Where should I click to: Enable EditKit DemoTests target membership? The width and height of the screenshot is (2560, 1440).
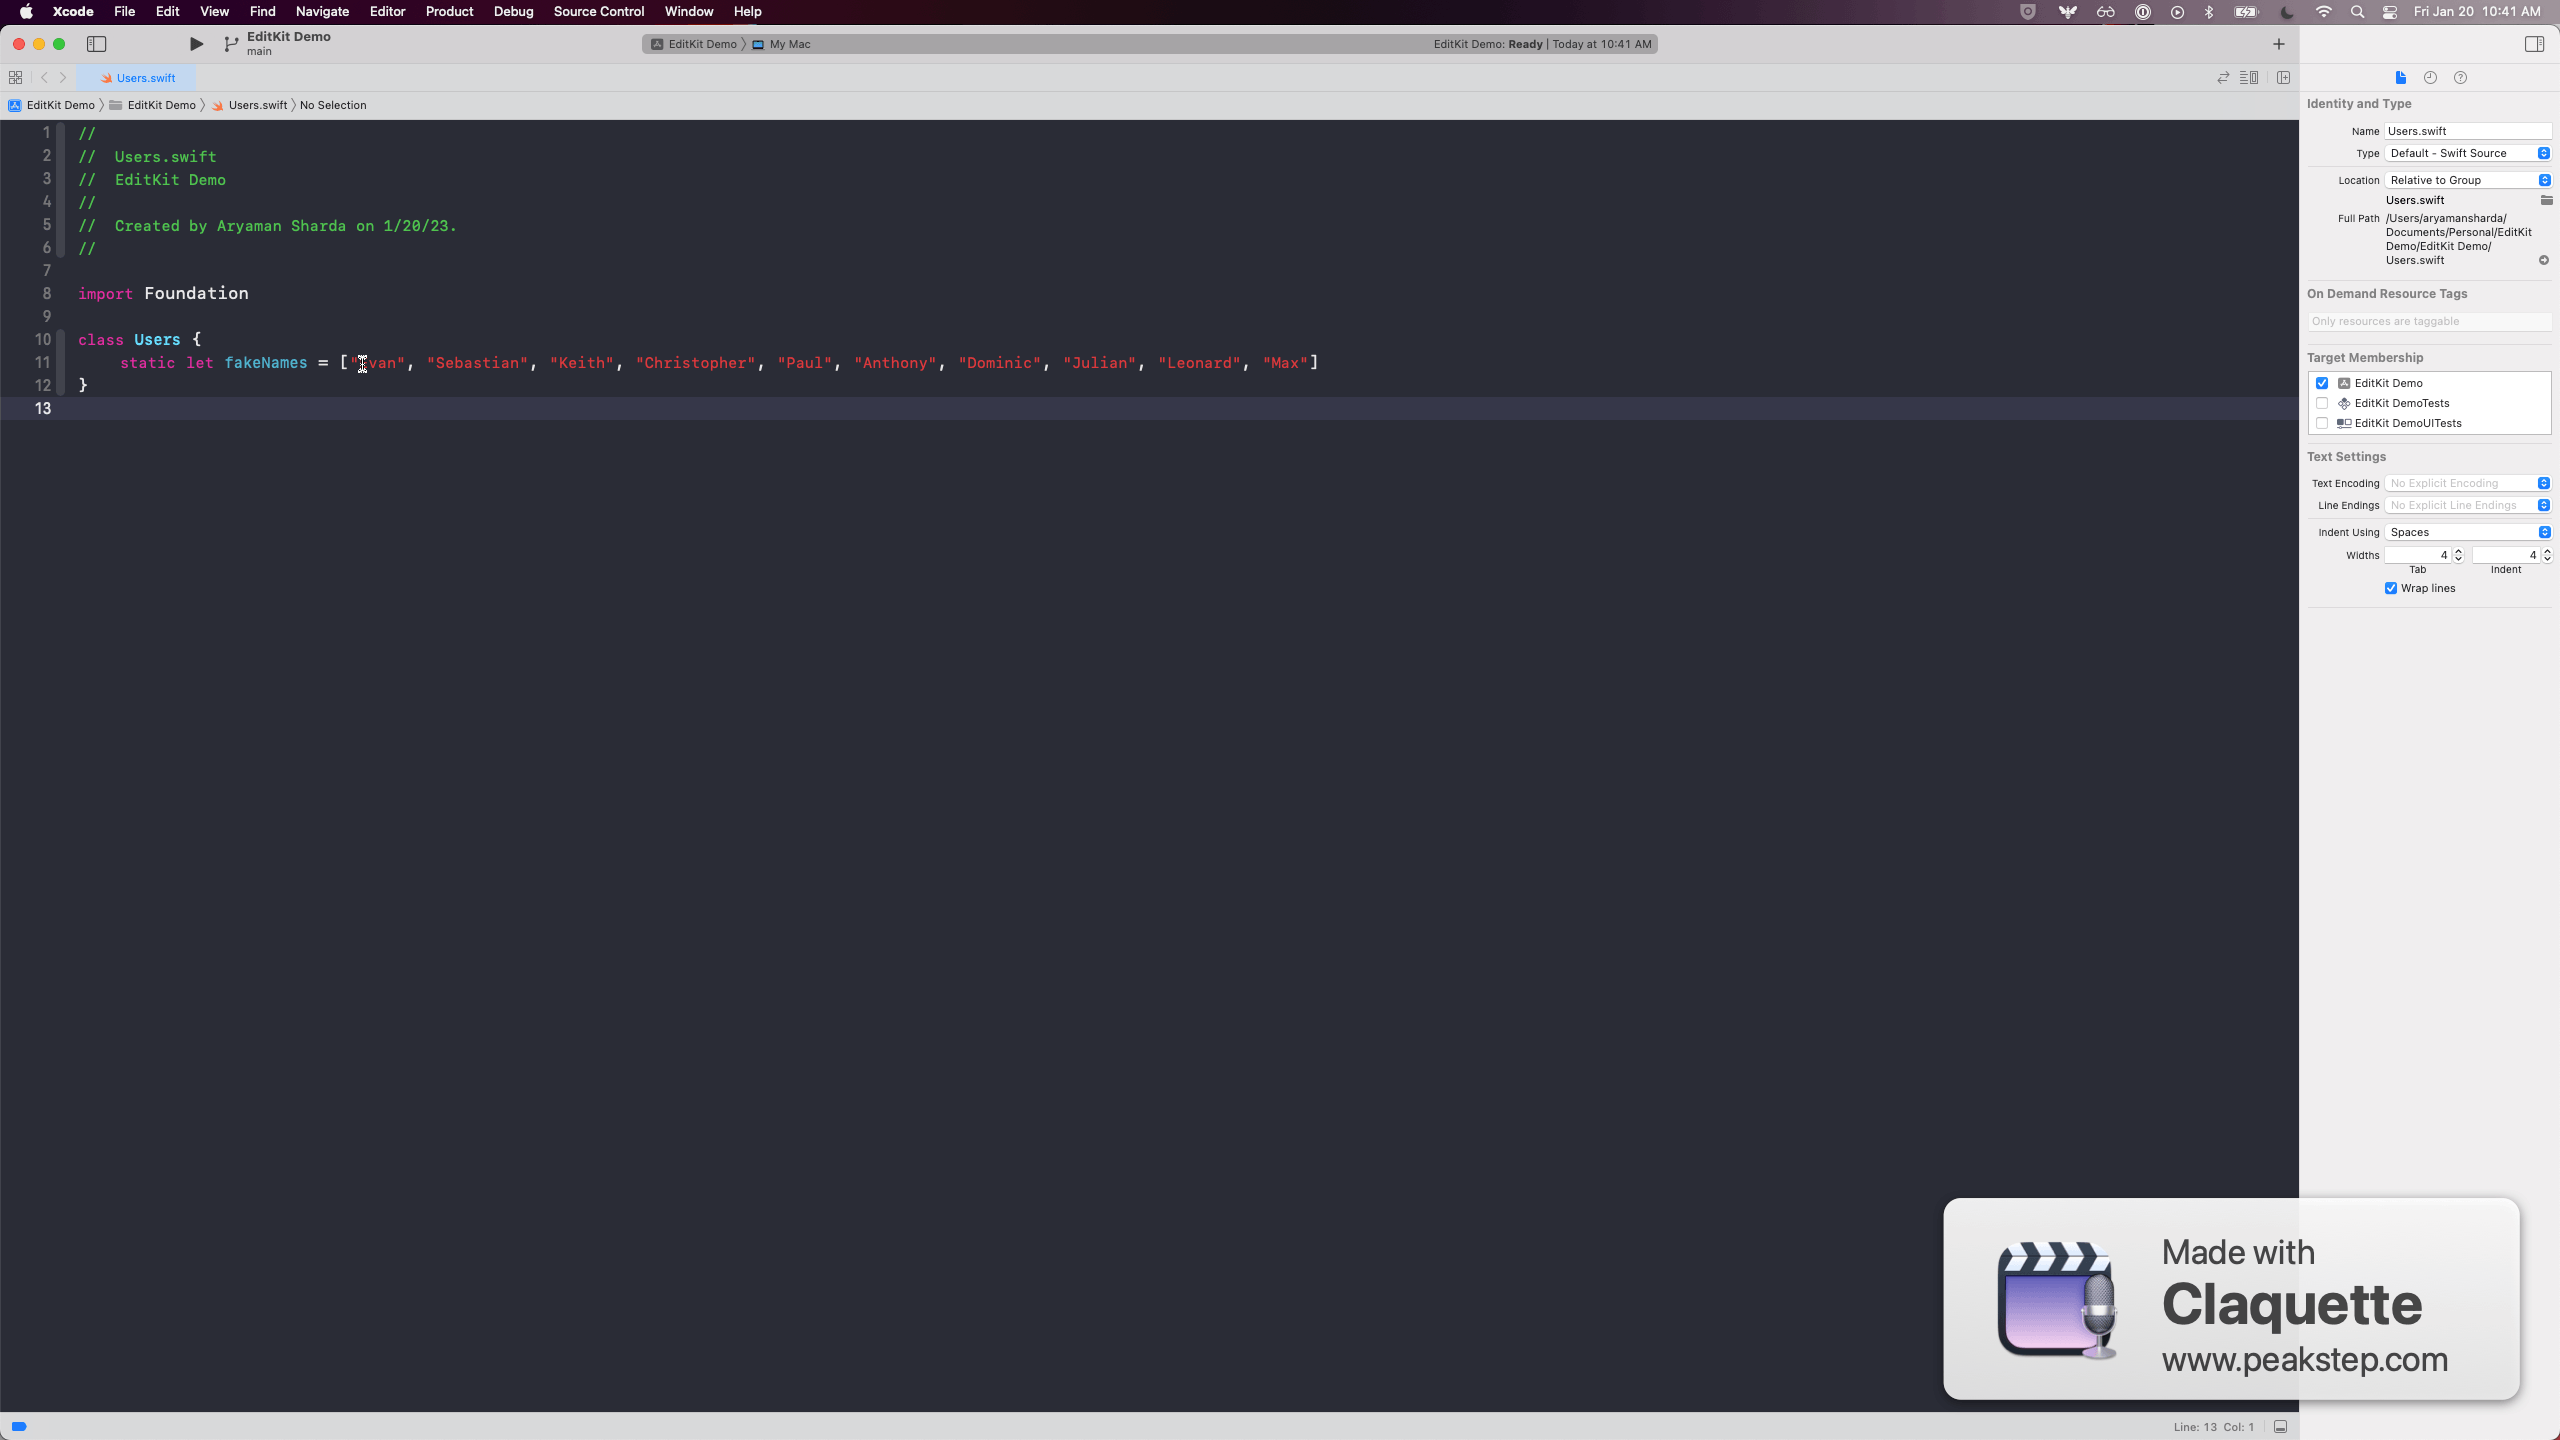[2322, 403]
